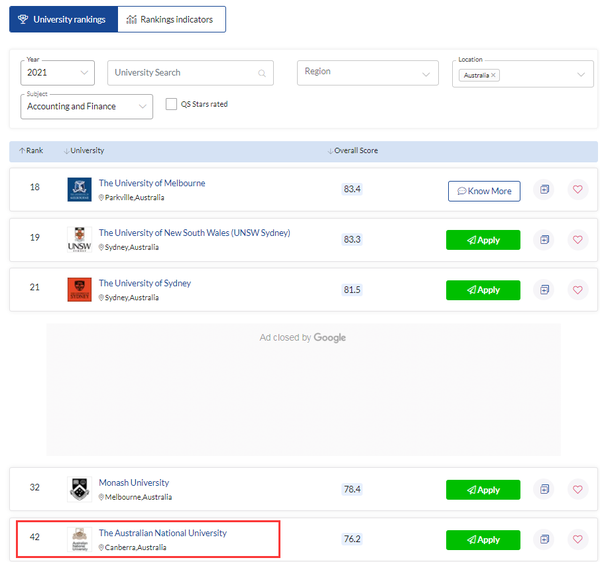Tick the QS Stars rated checkbox
Viewport: 600px width, 562px height.
(x=171, y=104)
